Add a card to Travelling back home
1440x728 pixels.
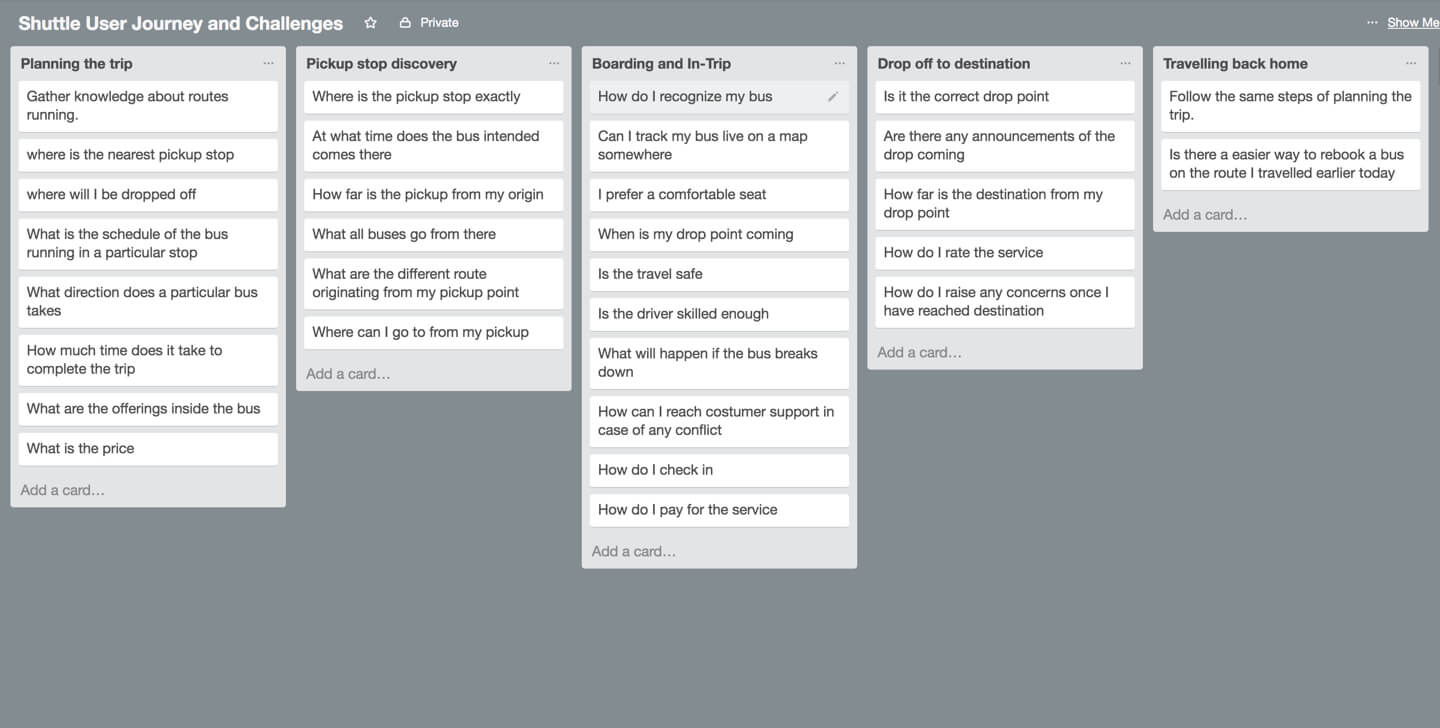(x=1205, y=215)
